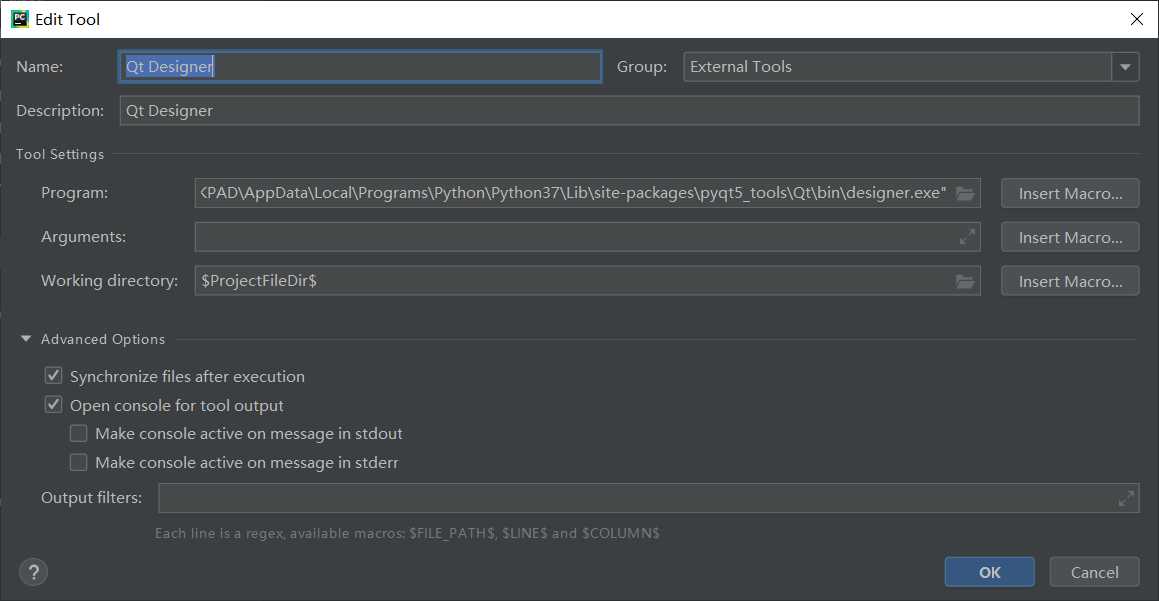This screenshot has width=1159, height=601.
Task: Browse for the Program file via its folder icon
Action: click(x=965, y=194)
